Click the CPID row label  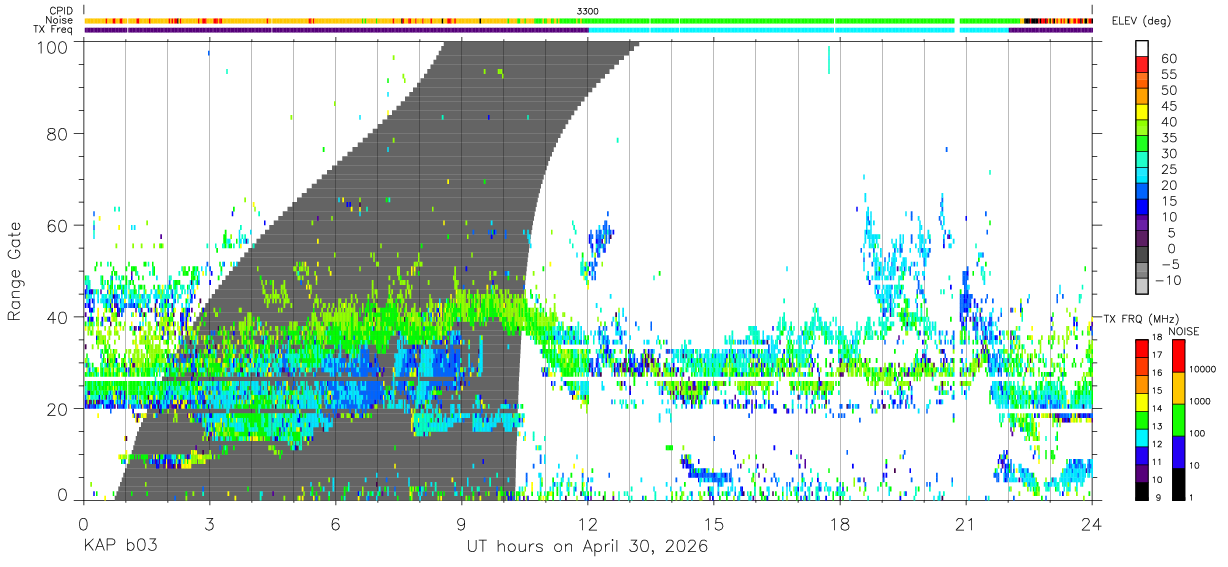pyautogui.click(x=60, y=11)
